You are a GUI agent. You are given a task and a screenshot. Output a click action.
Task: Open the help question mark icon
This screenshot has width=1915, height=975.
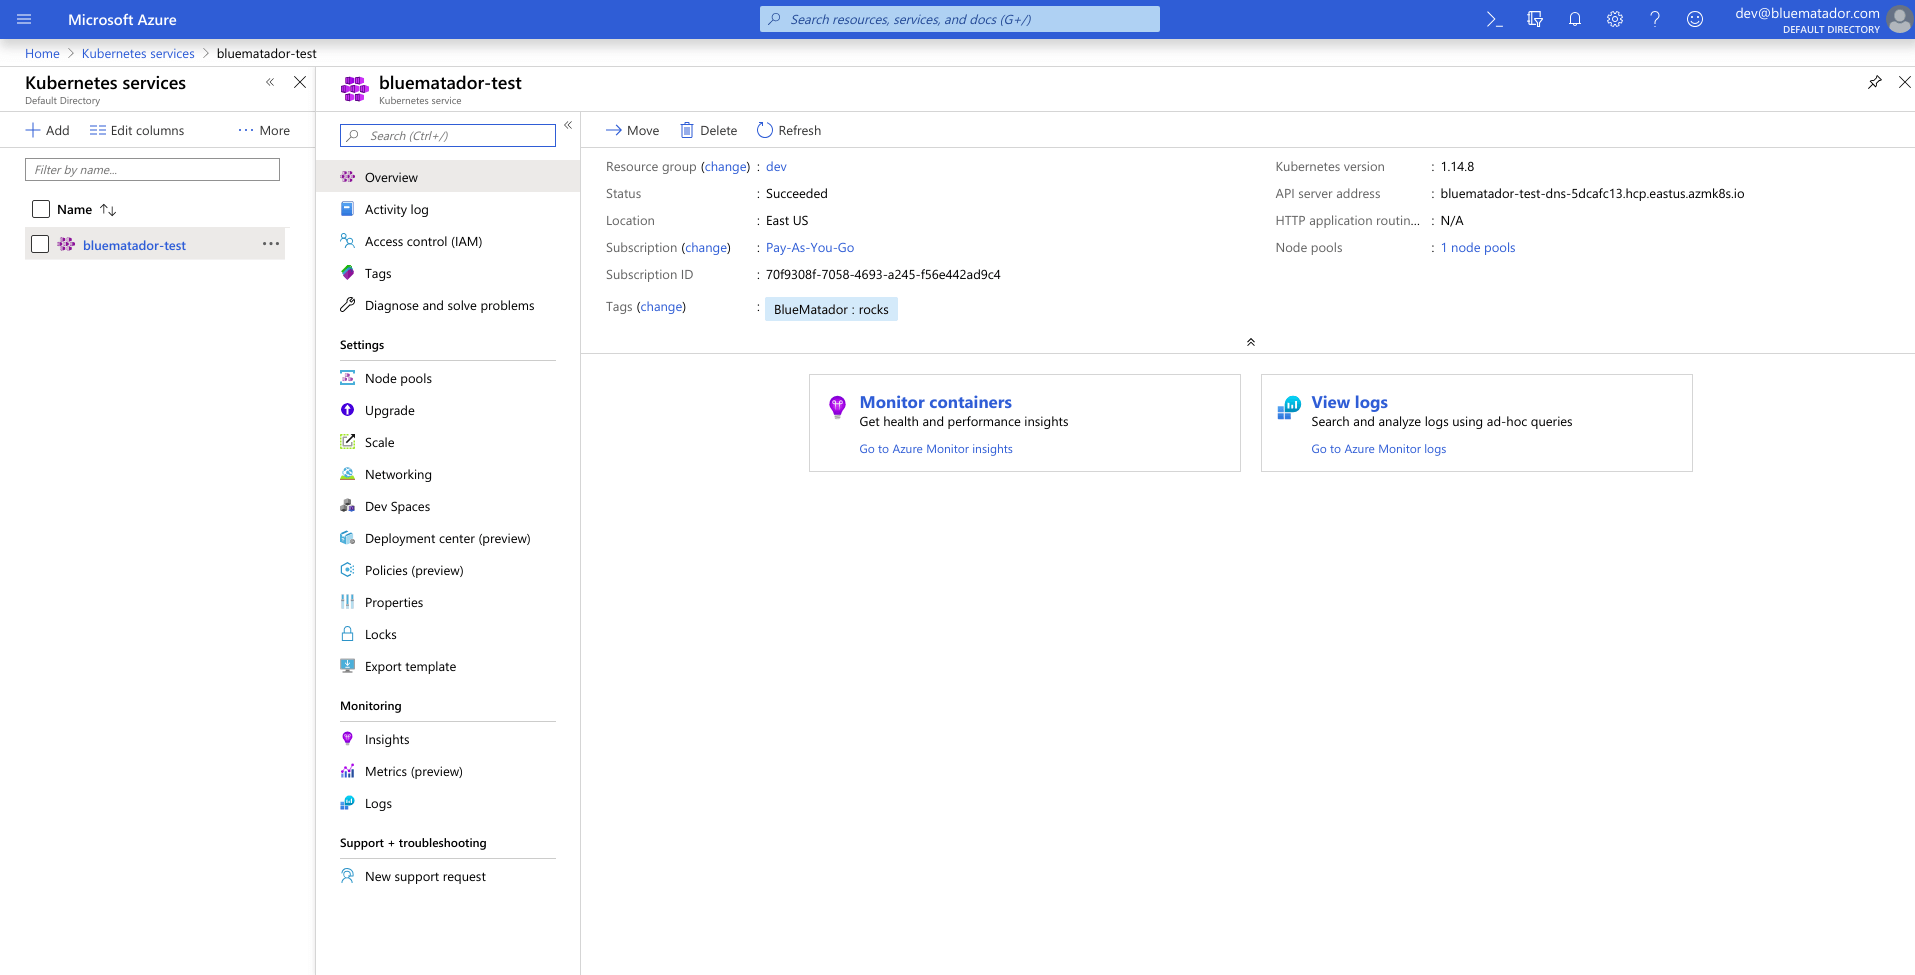tap(1654, 20)
